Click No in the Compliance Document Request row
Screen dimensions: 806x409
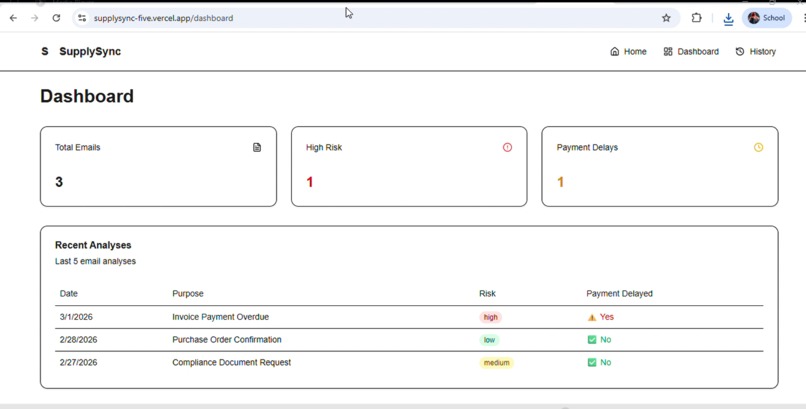606,362
